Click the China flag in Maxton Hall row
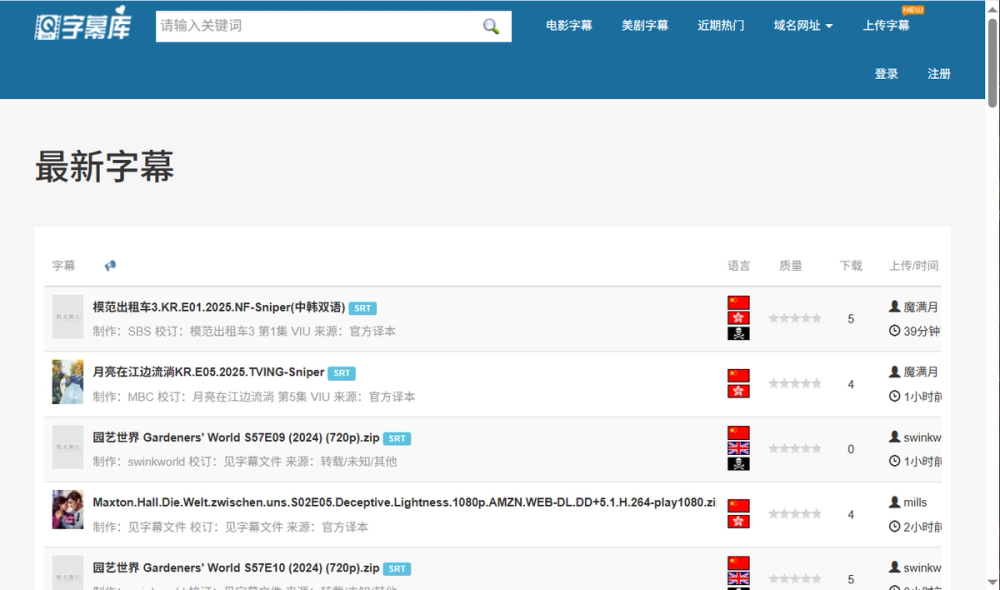The height and width of the screenshot is (590, 1000). pyautogui.click(x=739, y=506)
